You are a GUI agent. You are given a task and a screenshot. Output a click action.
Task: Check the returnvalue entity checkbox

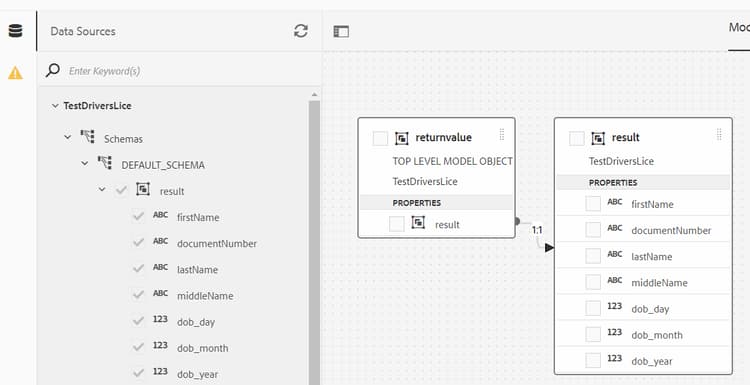tap(380, 138)
